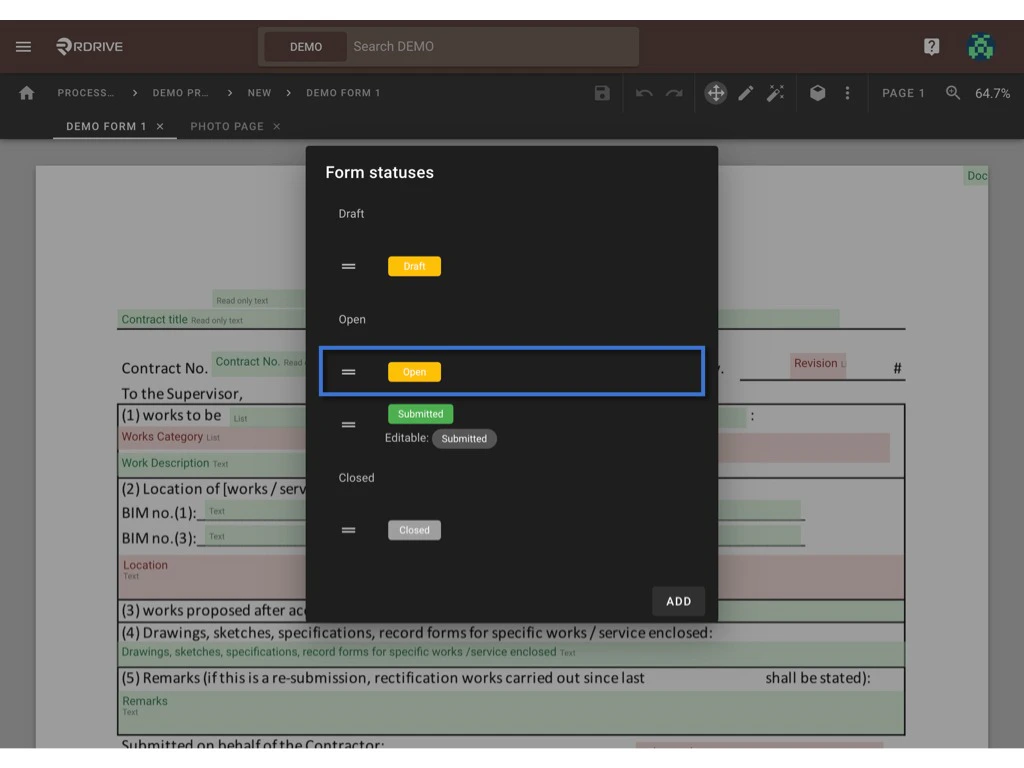Open the layers cube panel
Screen dimensions: 1024x768
817,92
